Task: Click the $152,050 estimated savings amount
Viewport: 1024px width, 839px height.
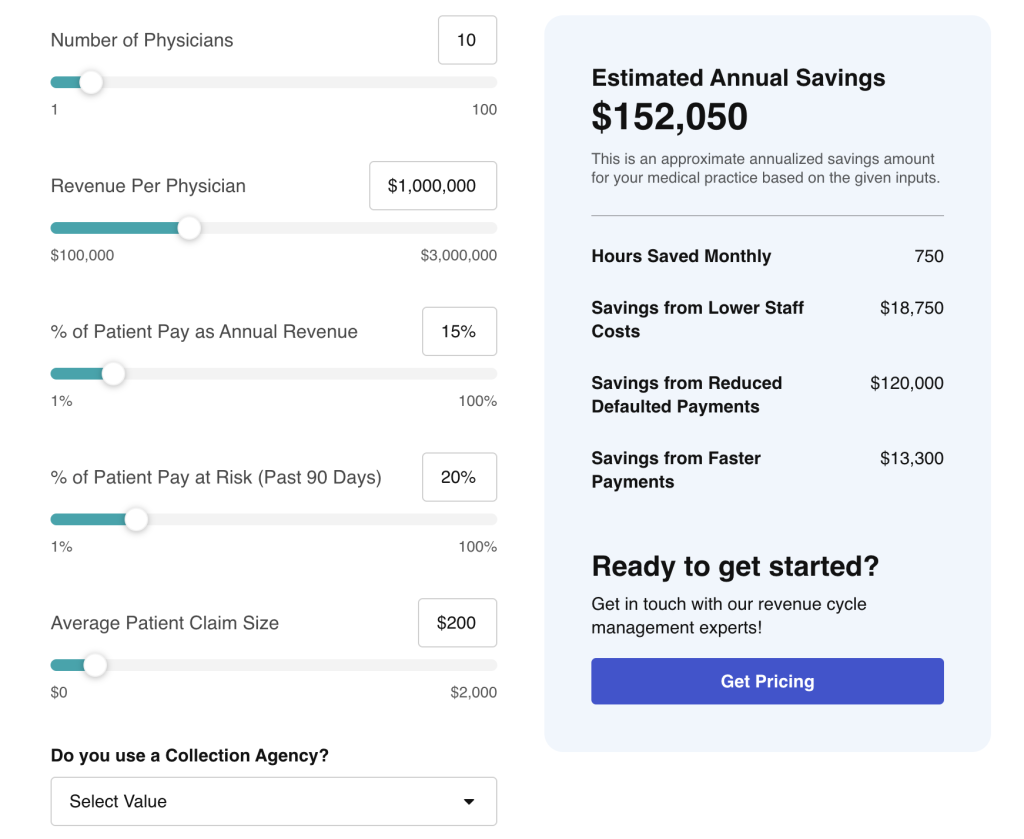Action: click(x=669, y=117)
